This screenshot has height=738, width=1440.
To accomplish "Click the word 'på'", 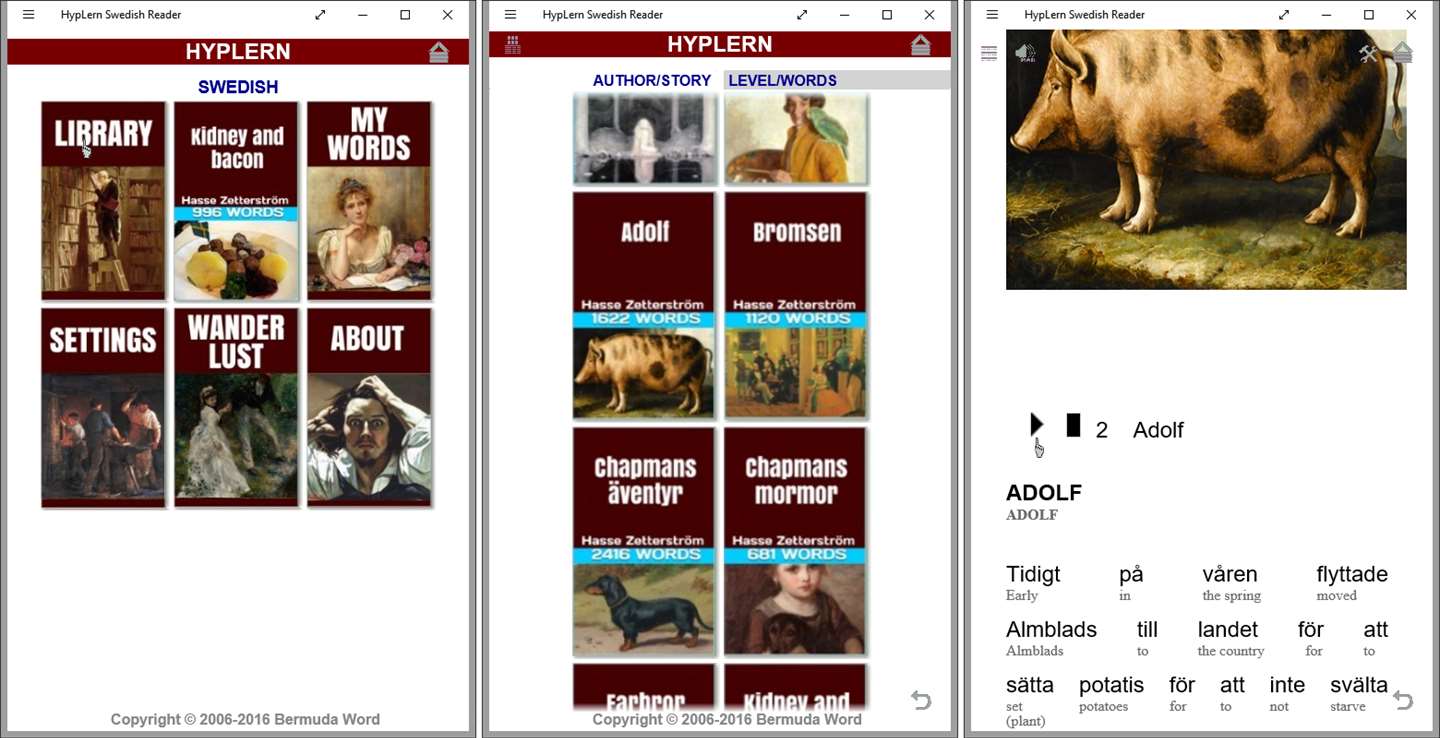I will (1131, 574).
